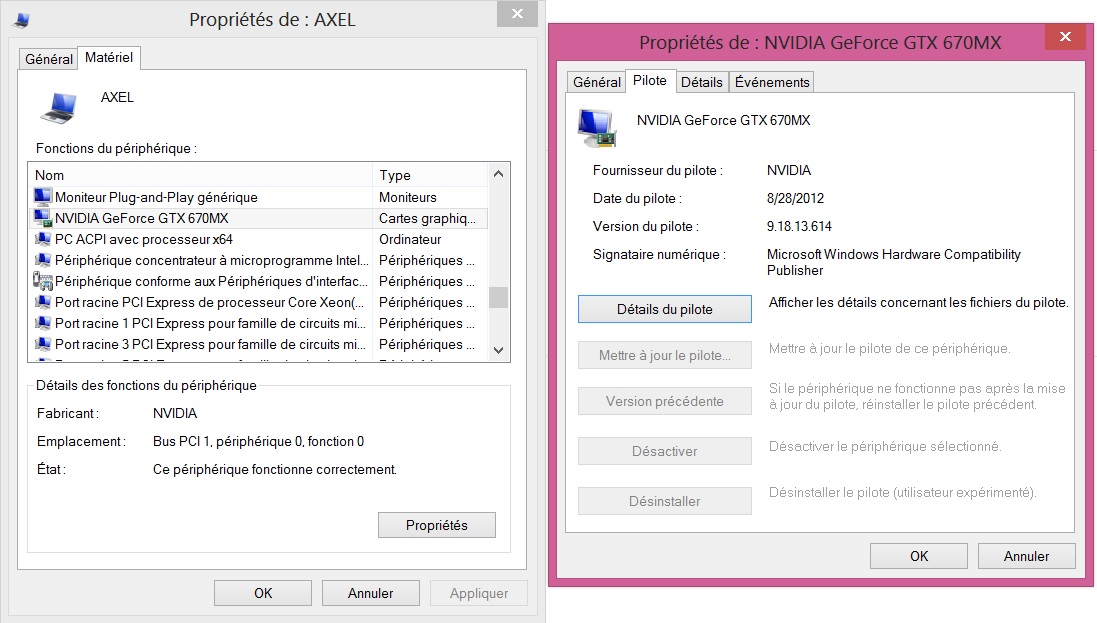Click icon beside Périphérique conforme aux Périphériques d'interface
This screenshot has width=1097, height=623.
pos(43,281)
